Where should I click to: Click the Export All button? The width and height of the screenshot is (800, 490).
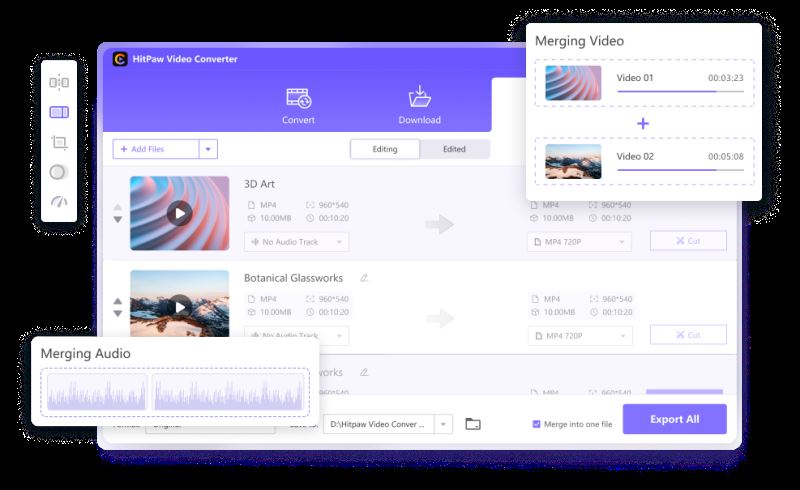pos(674,419)
